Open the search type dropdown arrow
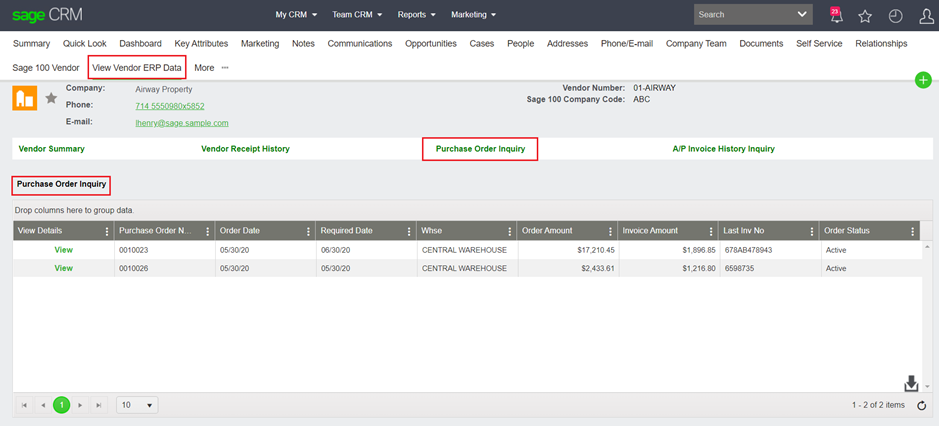This screenshot has height=426, width=939. (802, 14)
